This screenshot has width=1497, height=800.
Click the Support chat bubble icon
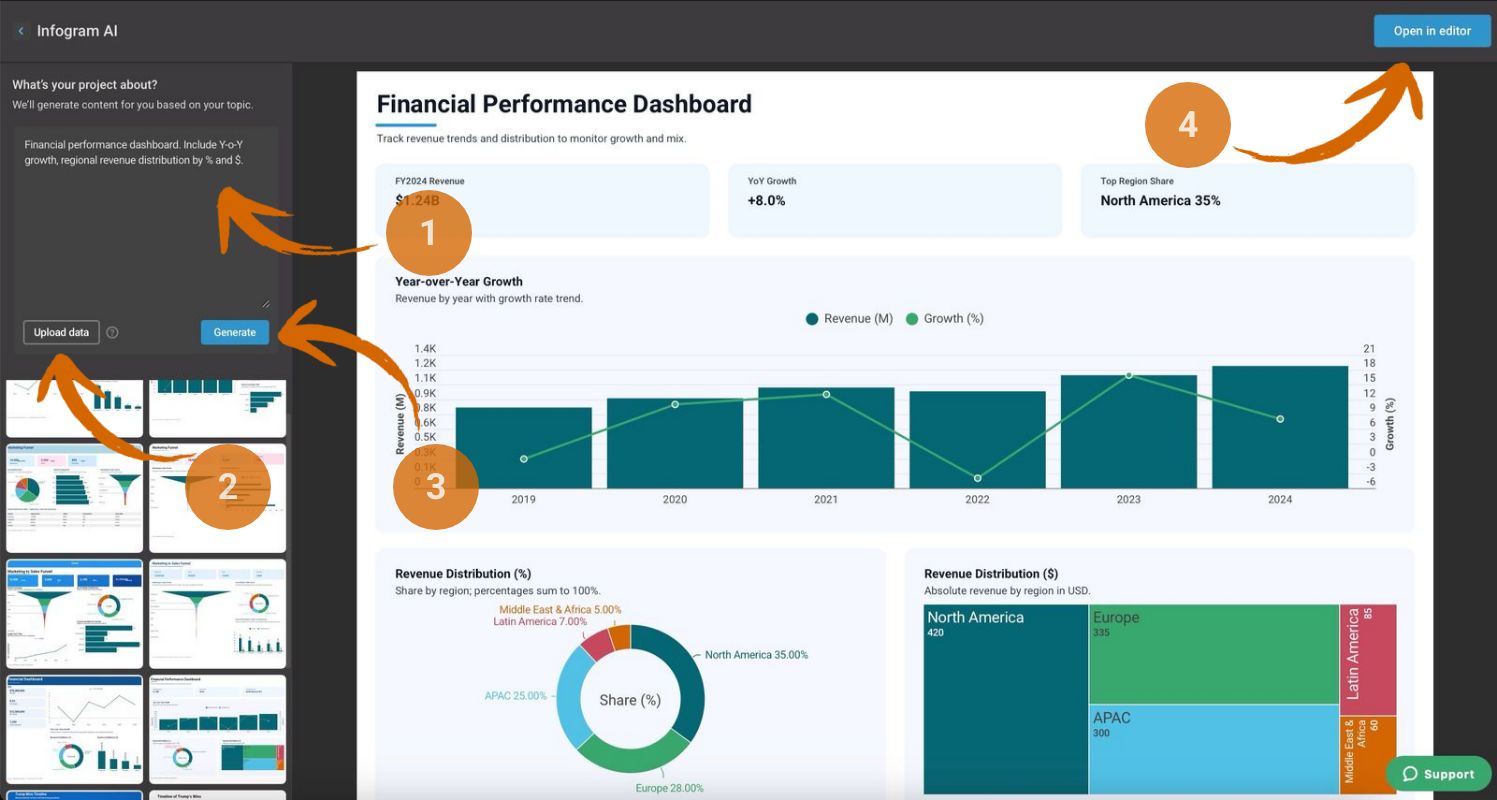(1411, 774)
